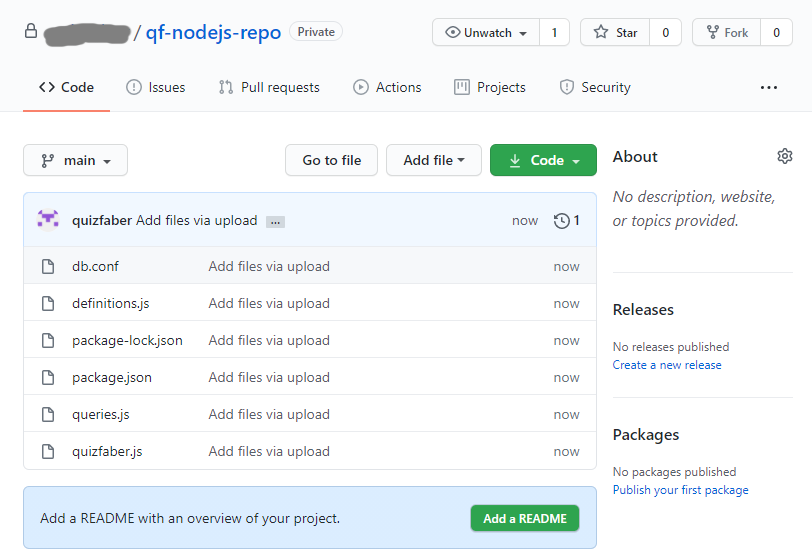The height and width of the screenshot is (557, 812).
Task: Click the file icon beside queries.js
Action: coord(47,414)
